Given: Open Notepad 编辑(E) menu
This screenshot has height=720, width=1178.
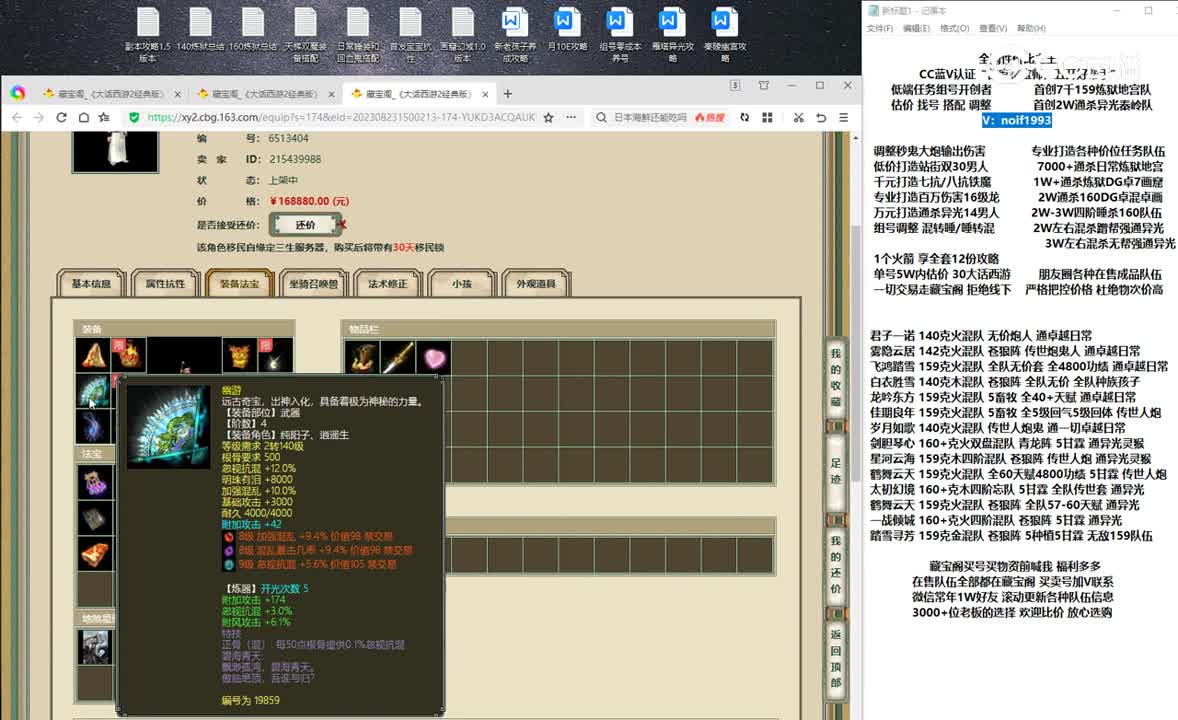Looking at the screenshot, I should click(x=916, y=29).
